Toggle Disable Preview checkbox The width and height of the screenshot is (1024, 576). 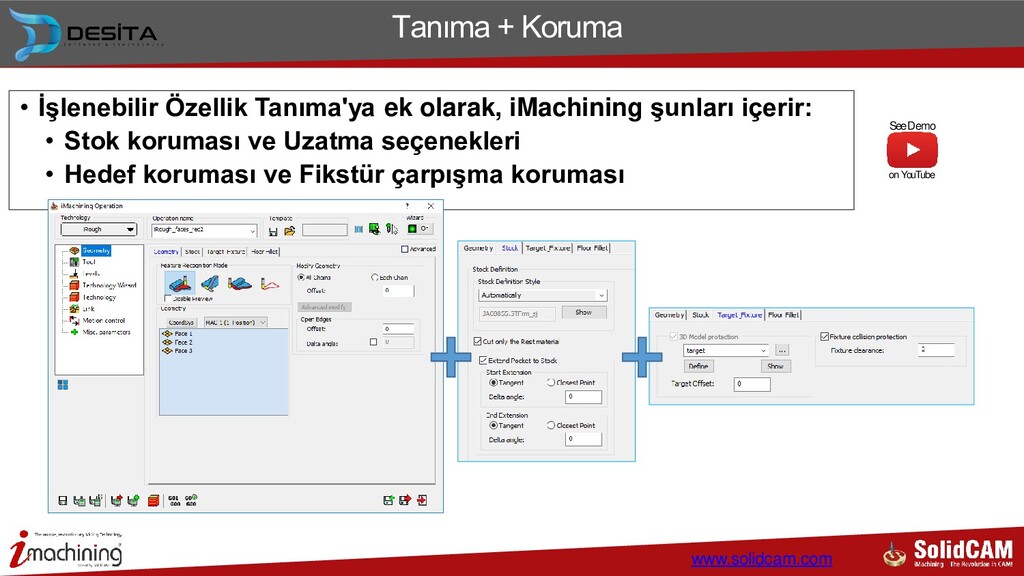168,298
